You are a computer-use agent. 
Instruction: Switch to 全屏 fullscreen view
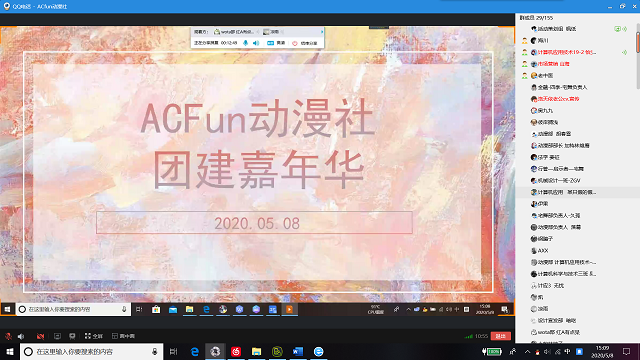point(93,336)
